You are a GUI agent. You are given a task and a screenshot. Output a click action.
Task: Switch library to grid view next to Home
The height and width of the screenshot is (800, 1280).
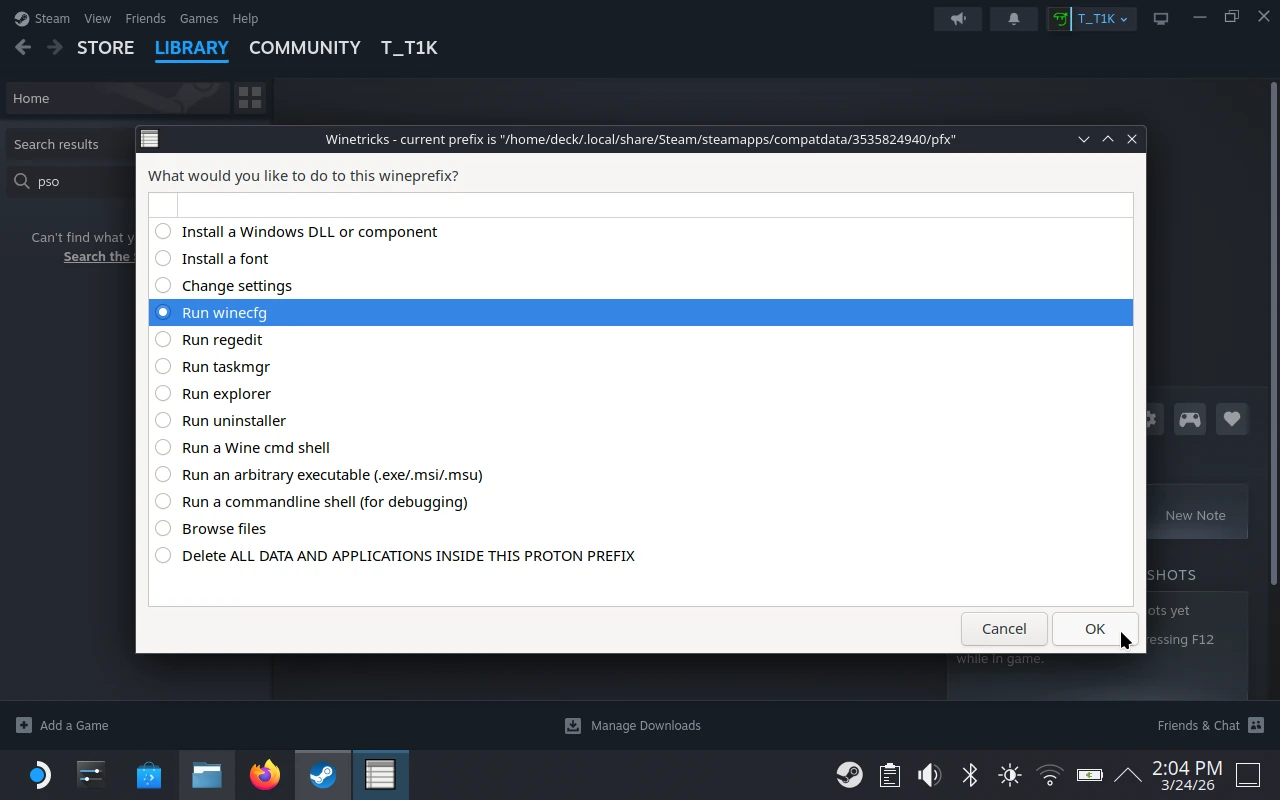click(x=250, y=97)
